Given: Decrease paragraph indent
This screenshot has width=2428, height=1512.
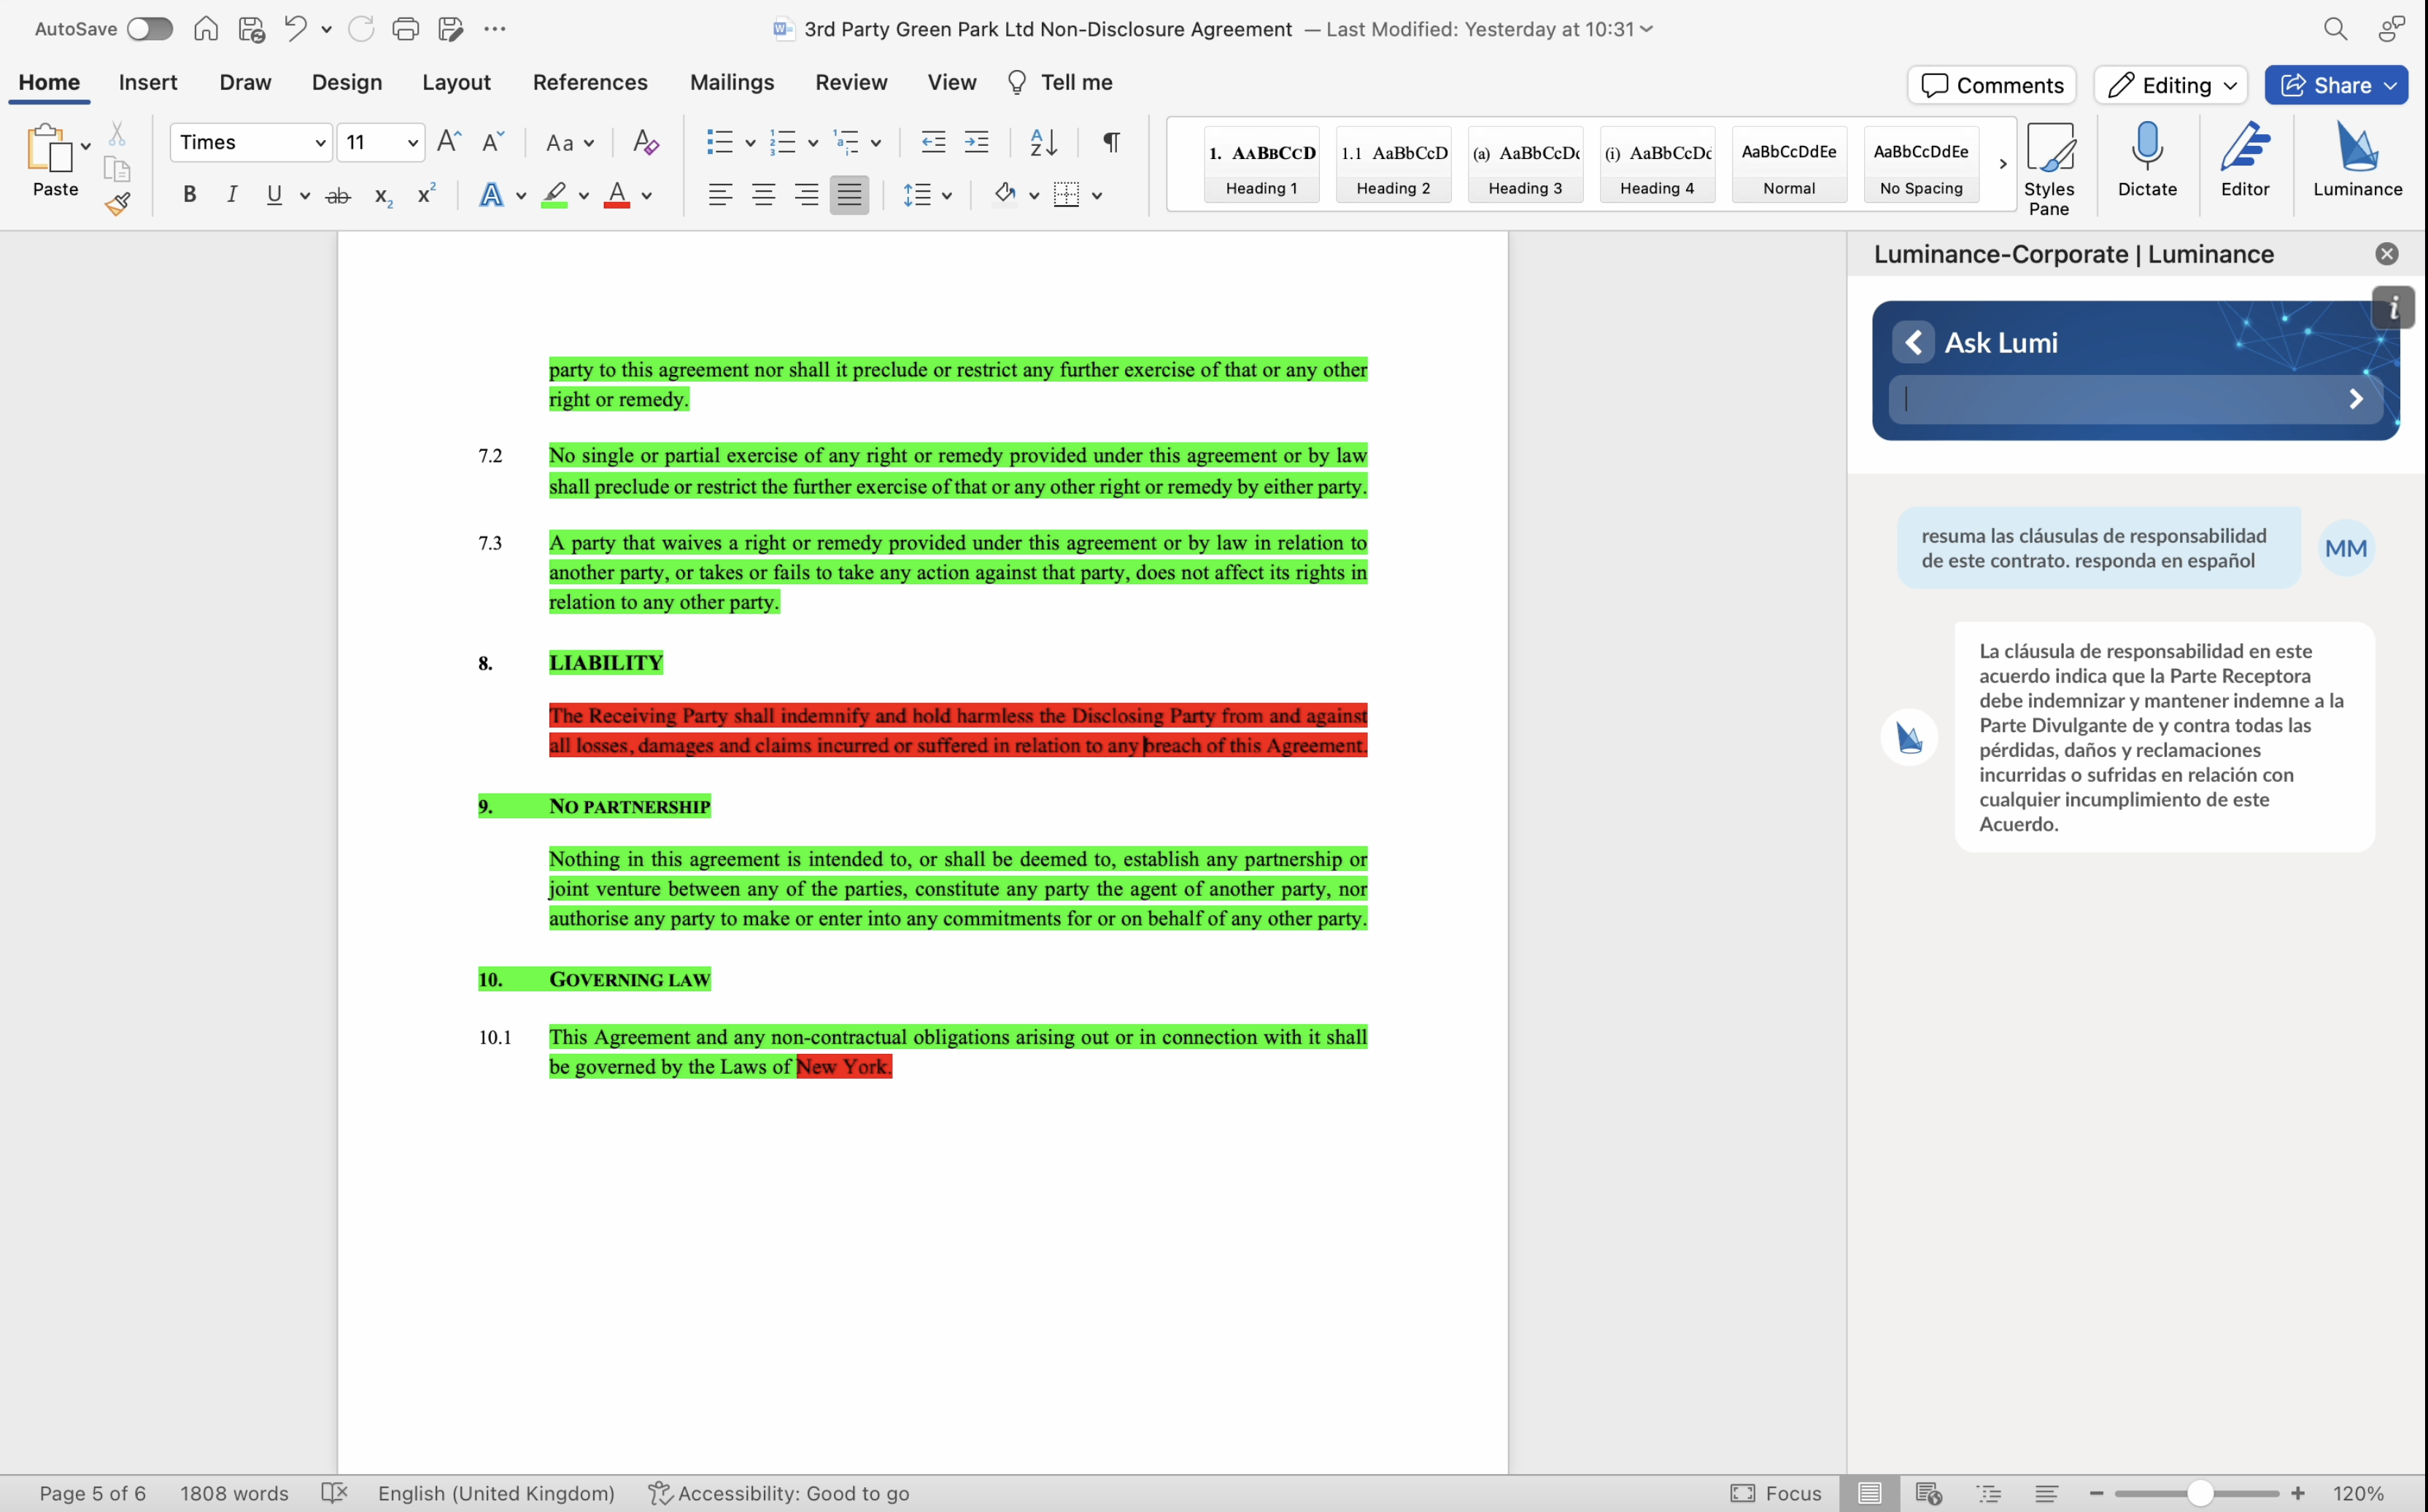Looking at the screenshot, I should tap(933, 142).
